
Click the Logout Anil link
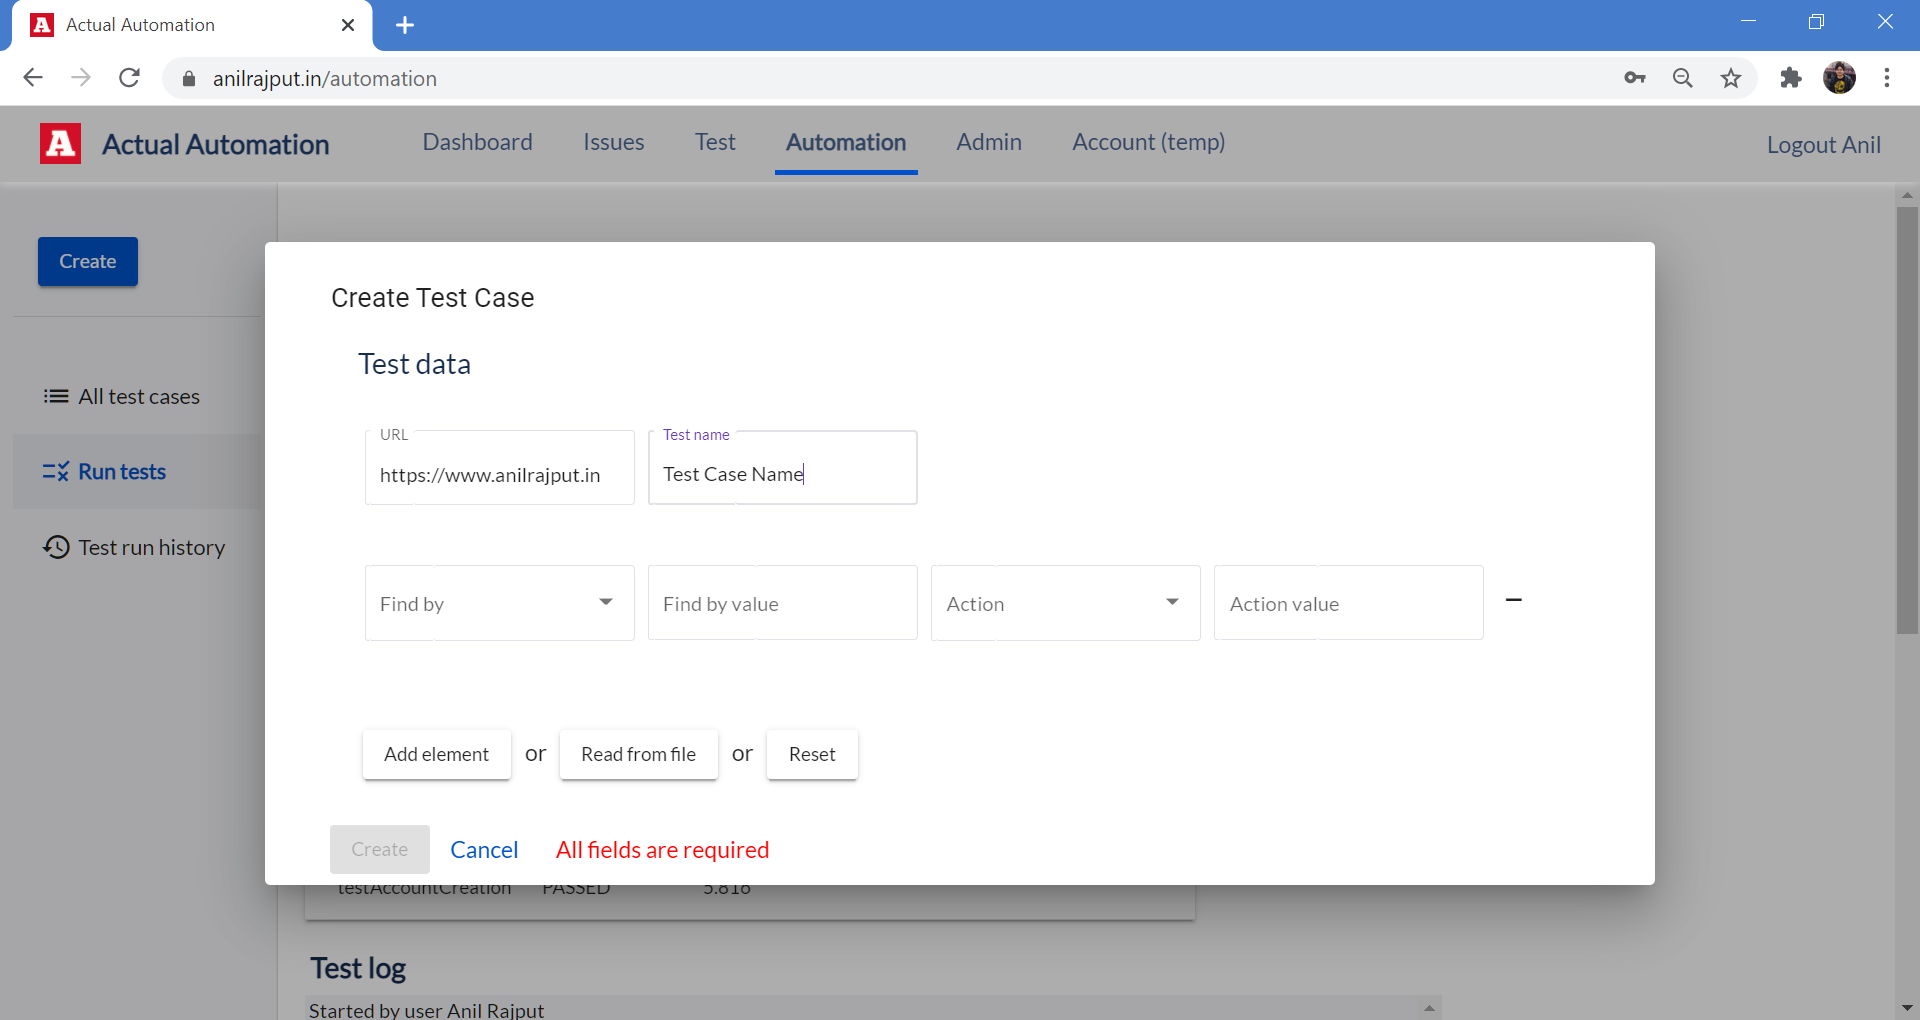point(1824,145)
